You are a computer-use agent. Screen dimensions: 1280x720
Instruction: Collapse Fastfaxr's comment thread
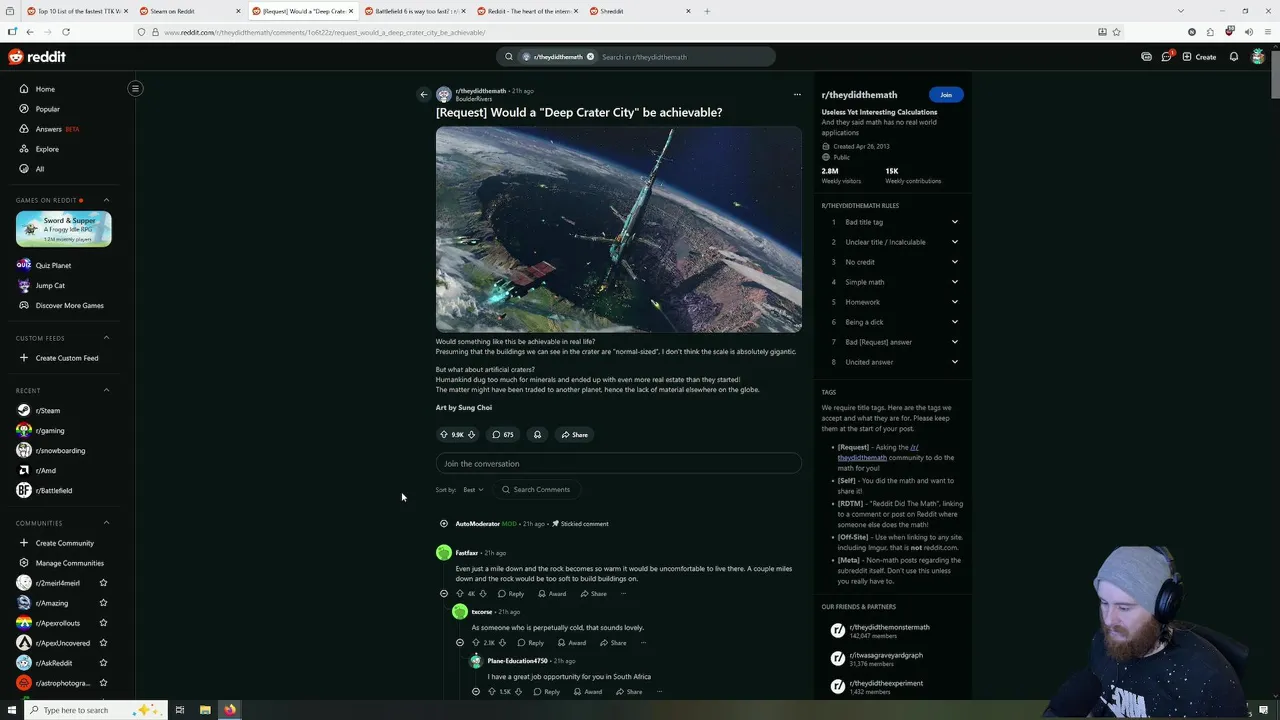[444, 594]
